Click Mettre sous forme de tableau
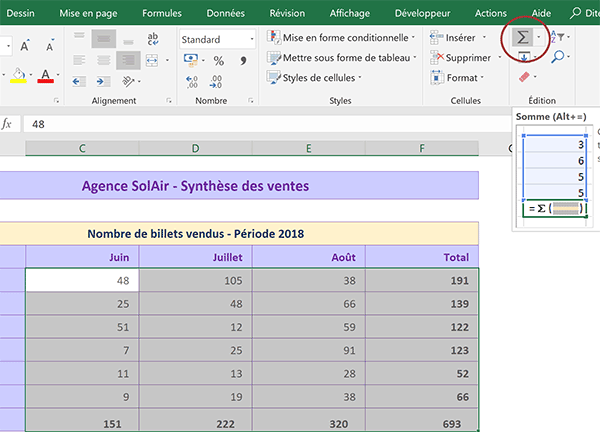Viewport: 600px width, 432px height. click(x=341, y=58)
